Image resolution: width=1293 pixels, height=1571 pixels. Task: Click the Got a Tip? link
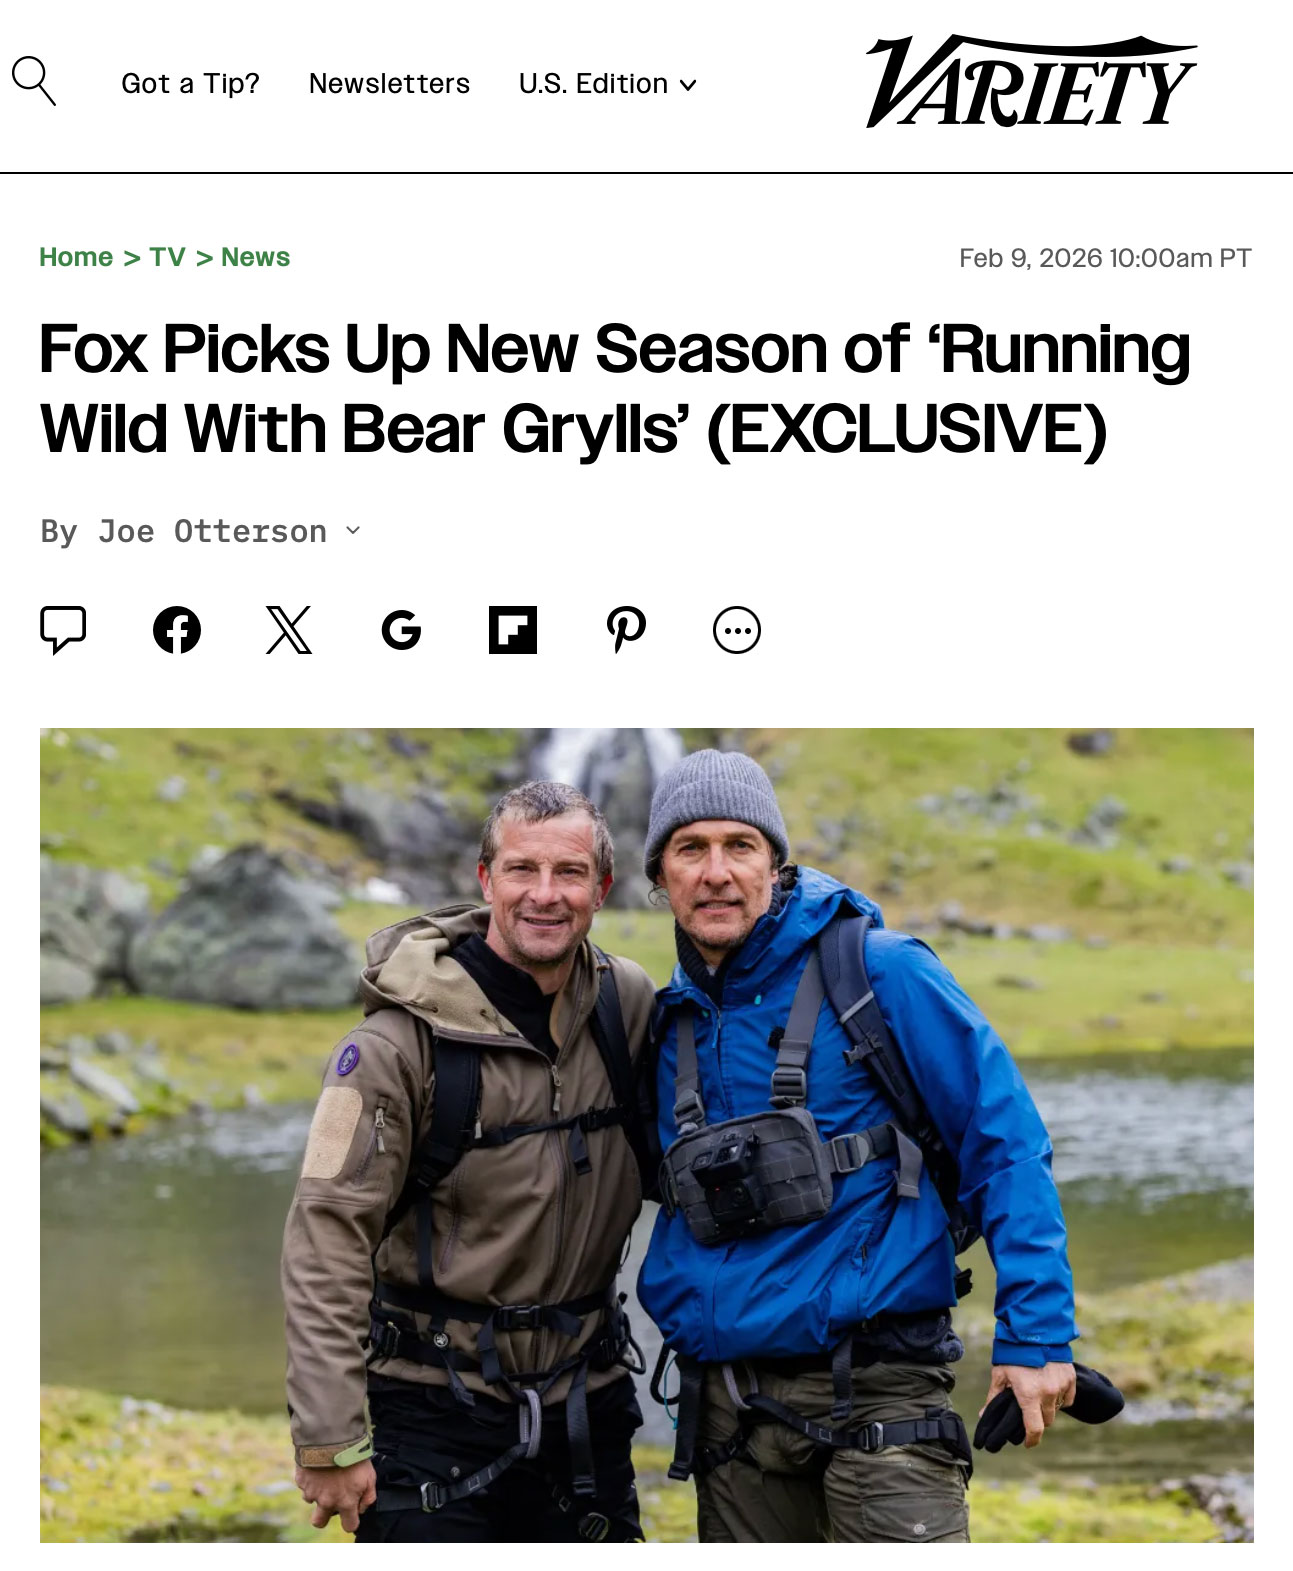click(189, 84)
